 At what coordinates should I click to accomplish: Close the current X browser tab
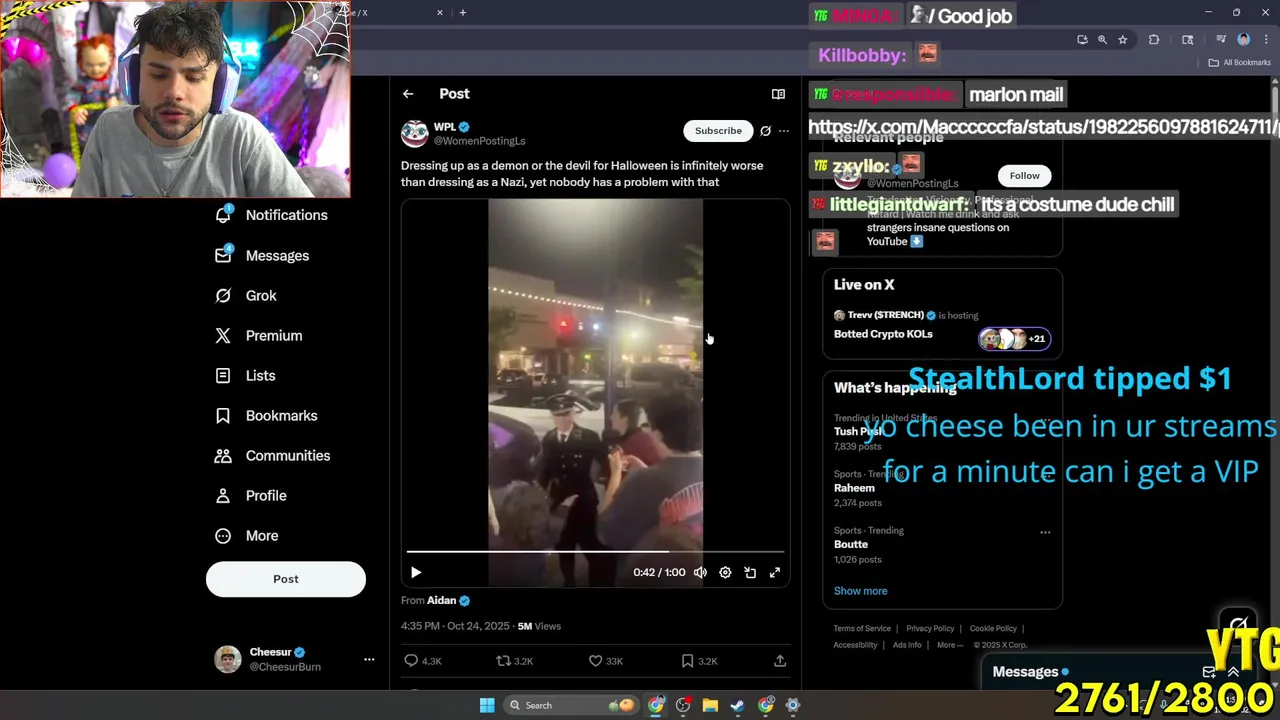point(440,12)
